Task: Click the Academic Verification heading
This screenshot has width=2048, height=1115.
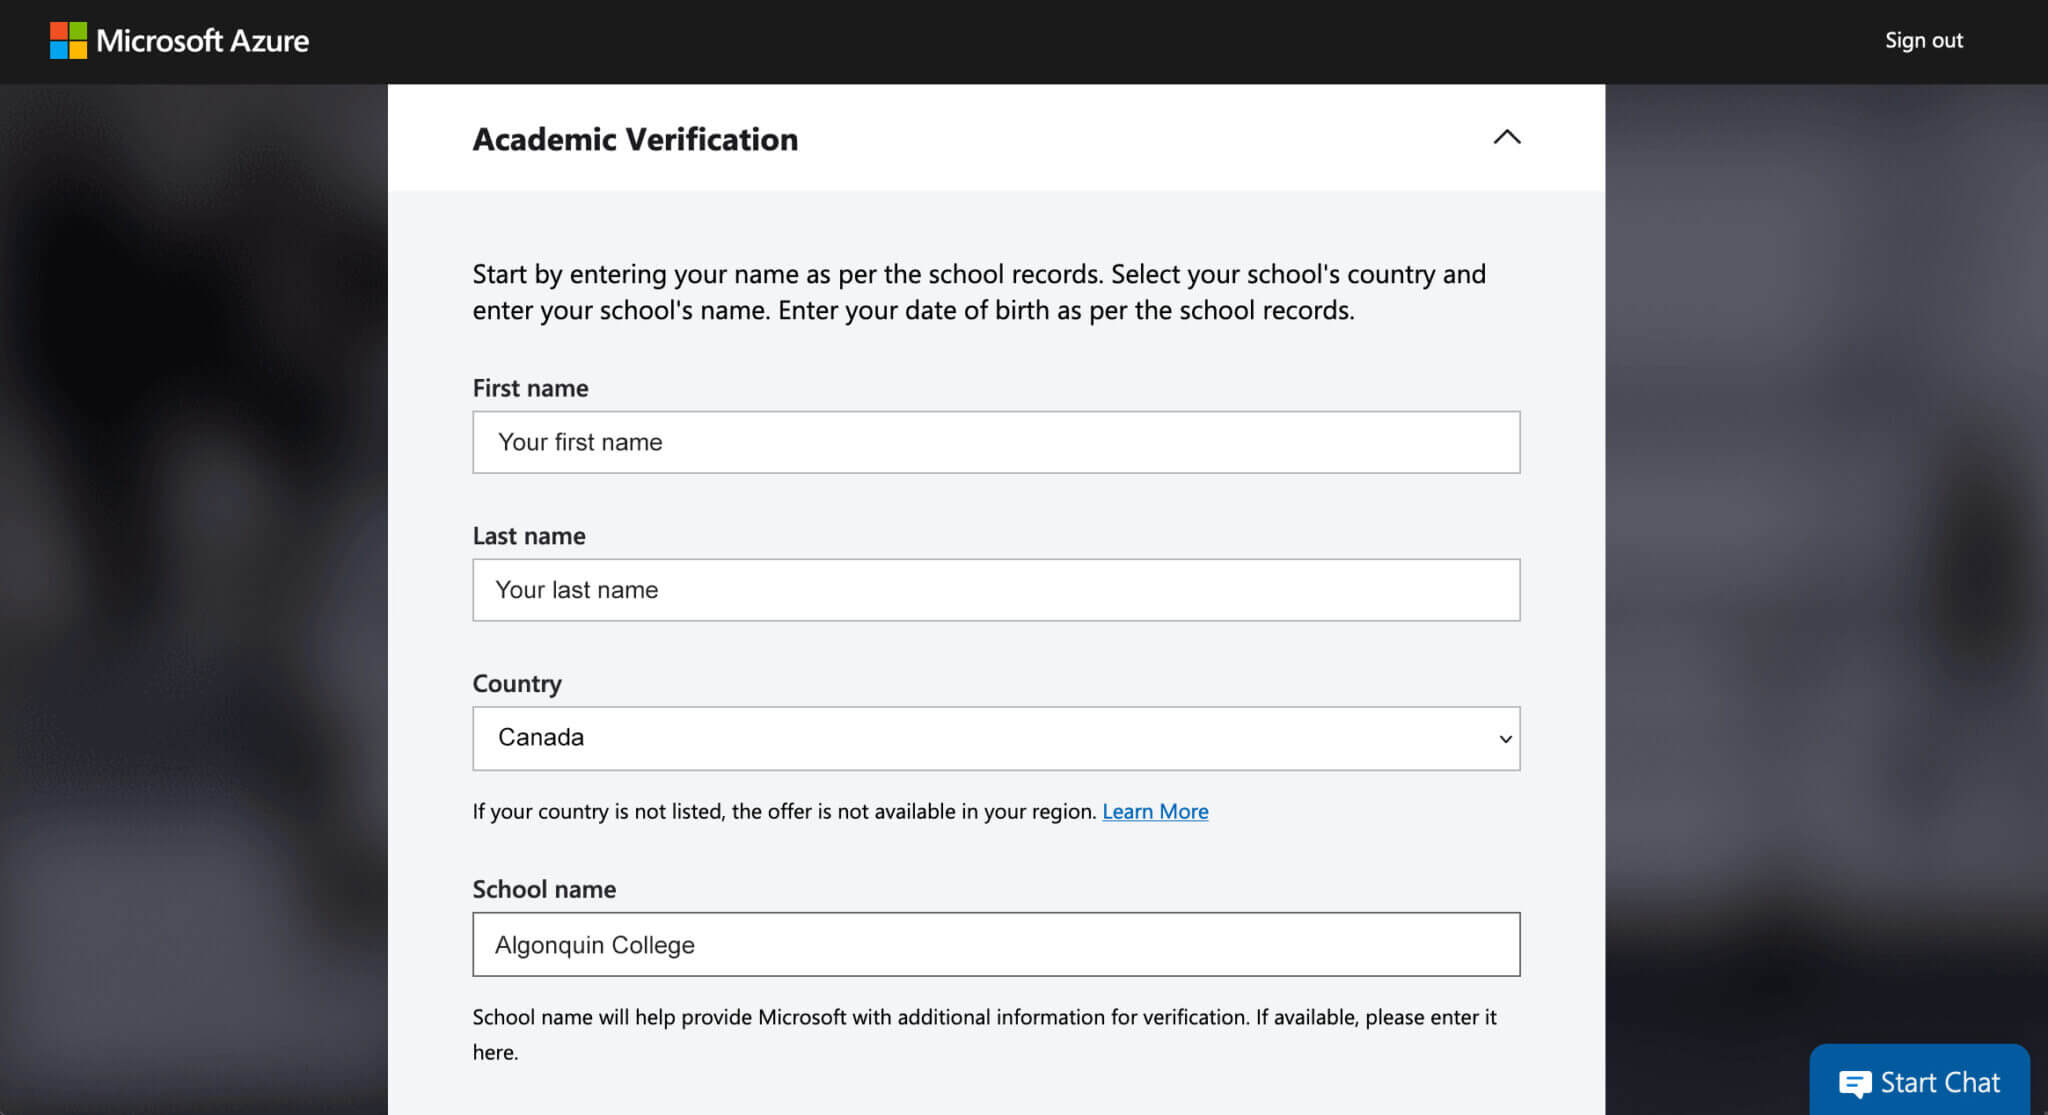Action: pyautogui.click(x=635, y=139)
